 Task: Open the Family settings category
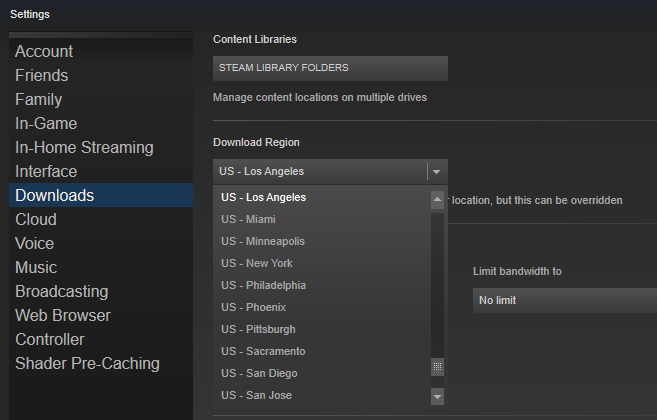[x=101, y=99]
